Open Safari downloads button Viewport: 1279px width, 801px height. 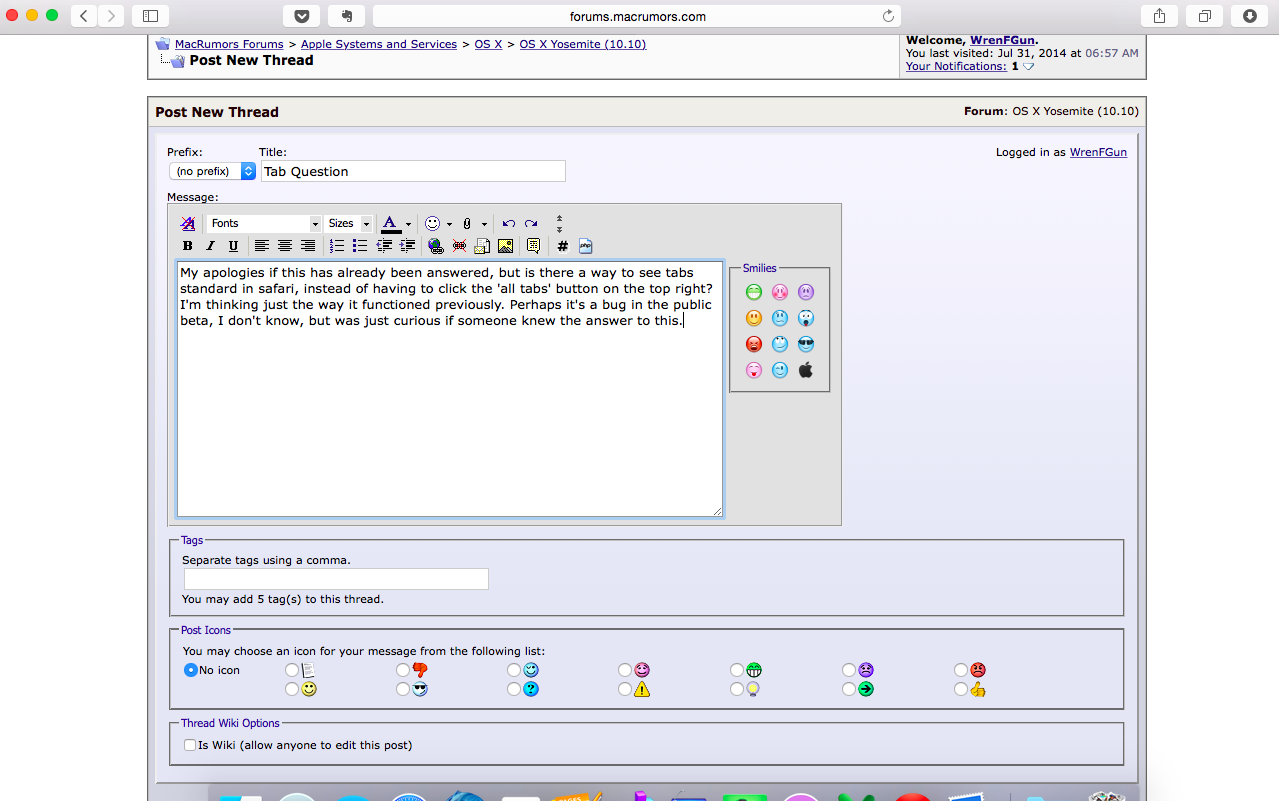pos(1250,16)
